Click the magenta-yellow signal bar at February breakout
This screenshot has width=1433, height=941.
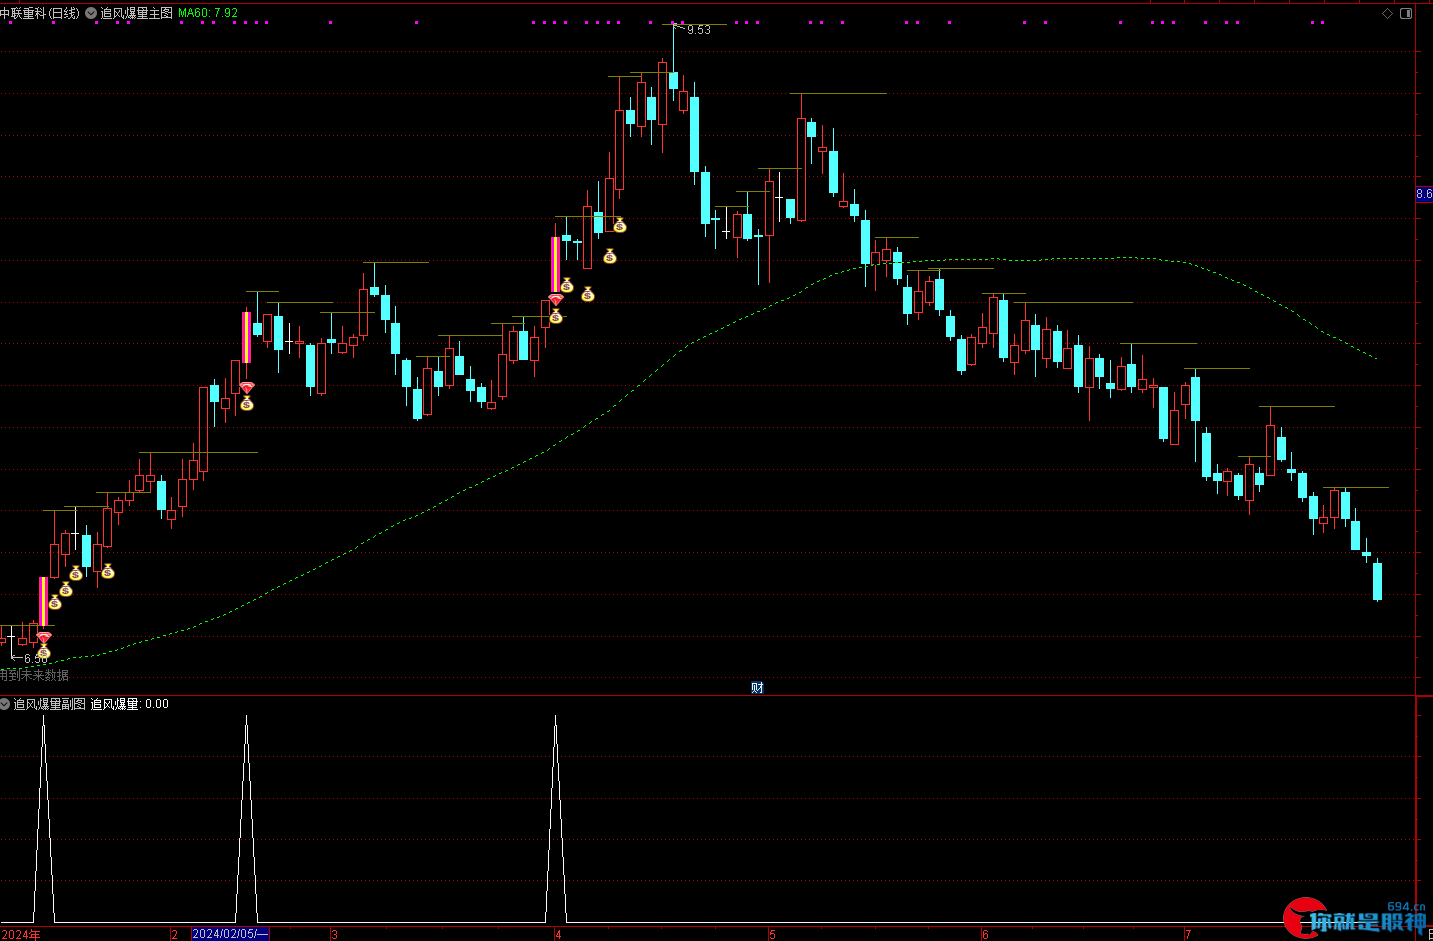point(246,337)
